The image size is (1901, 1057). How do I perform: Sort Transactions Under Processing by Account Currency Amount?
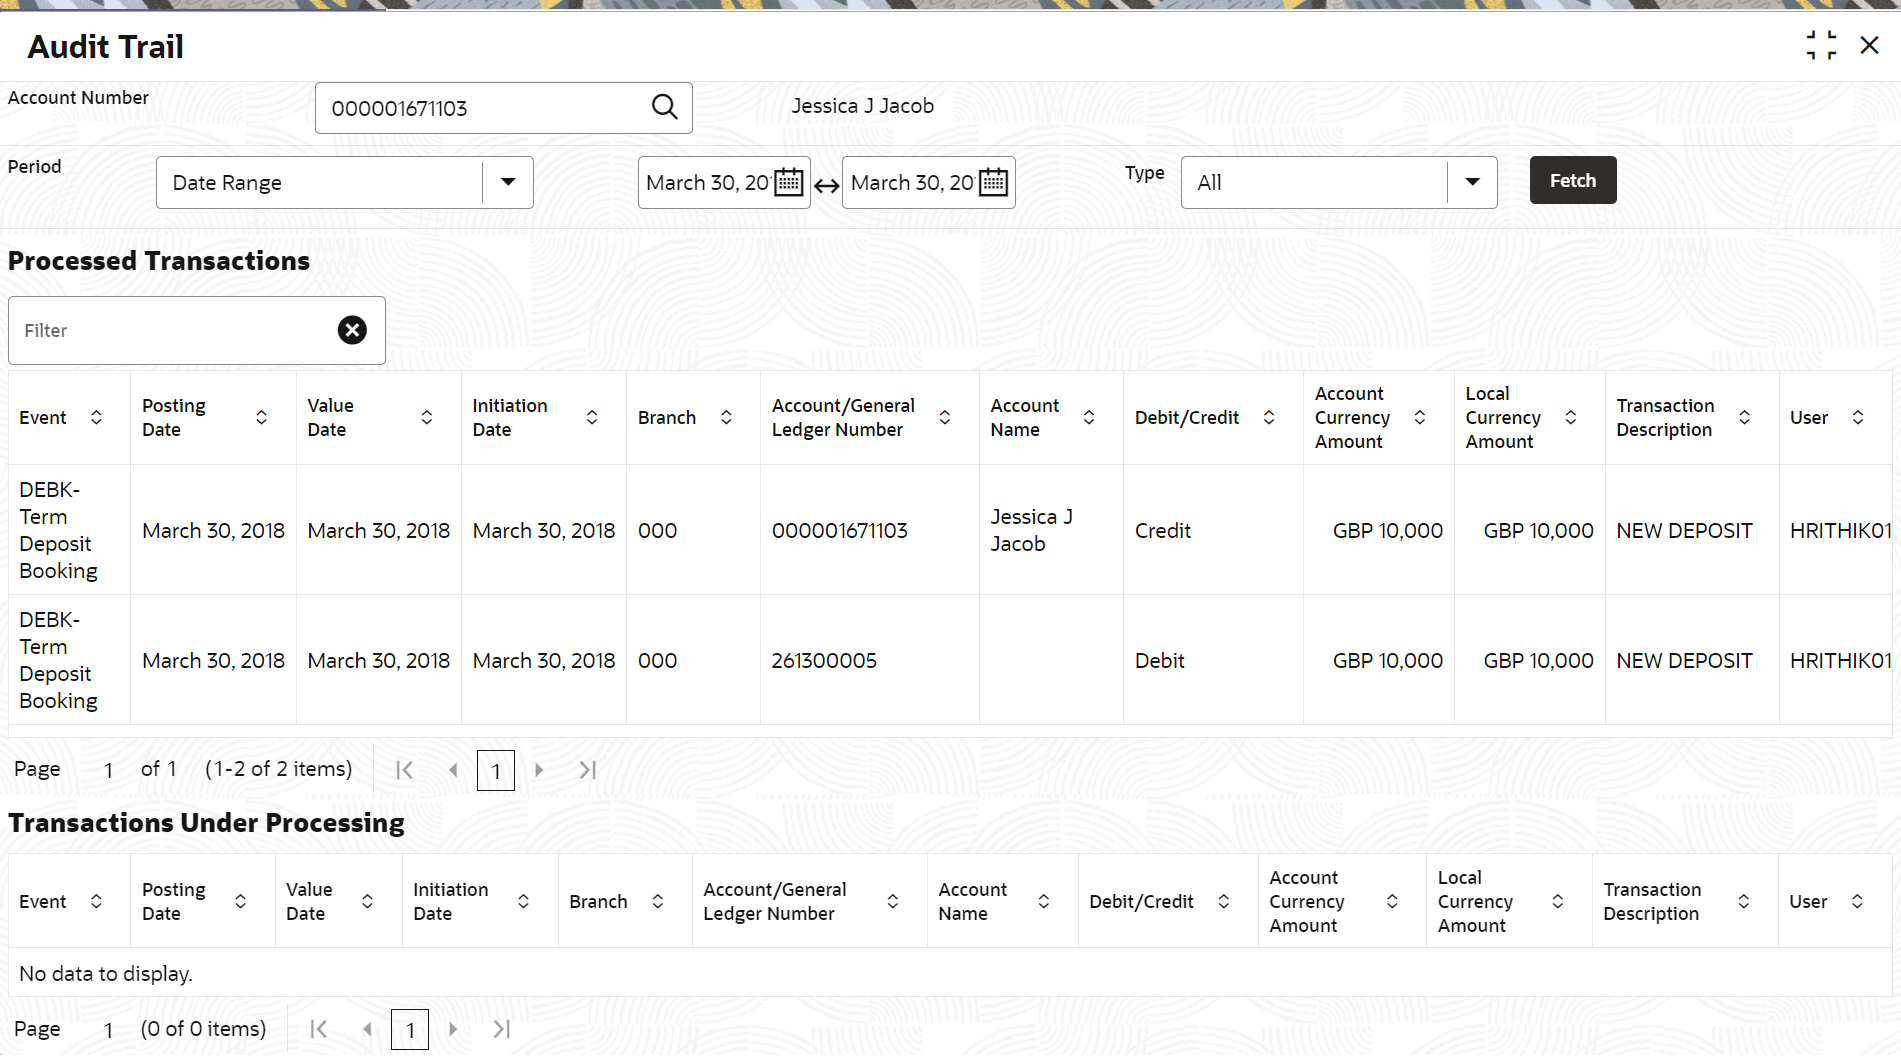1391,901
